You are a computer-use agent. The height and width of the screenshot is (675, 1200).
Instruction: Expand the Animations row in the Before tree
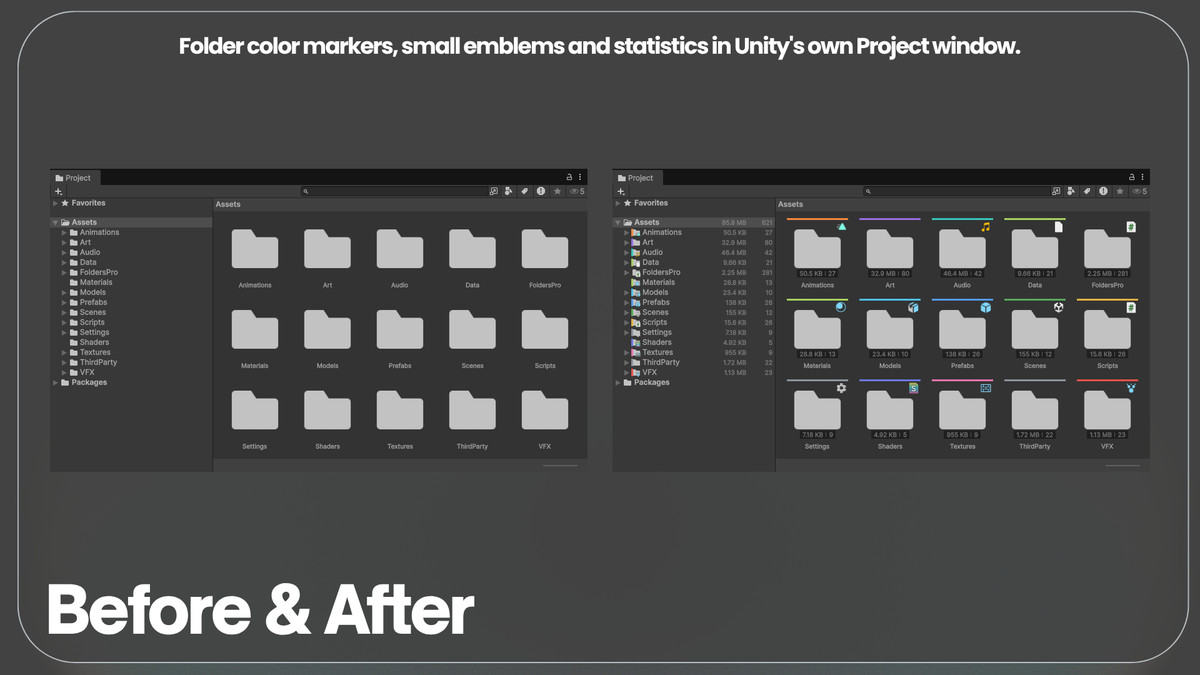coord(65,232)
